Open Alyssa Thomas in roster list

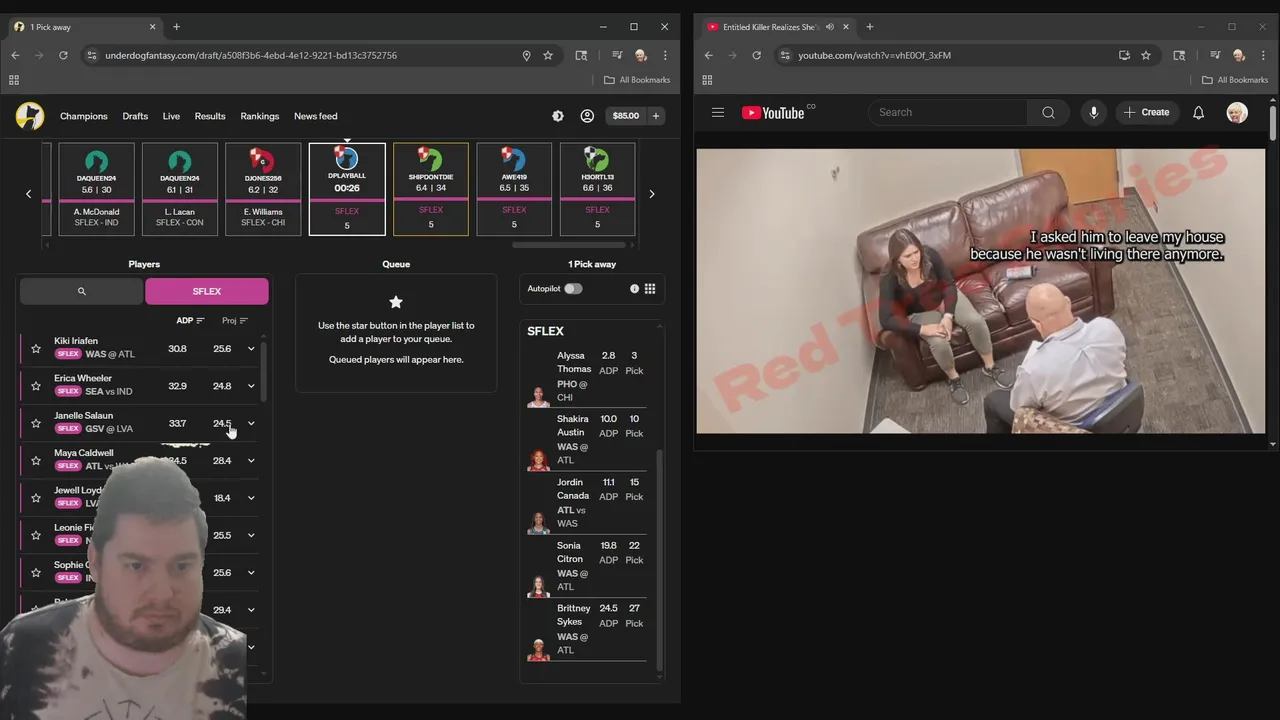(587, 376)
